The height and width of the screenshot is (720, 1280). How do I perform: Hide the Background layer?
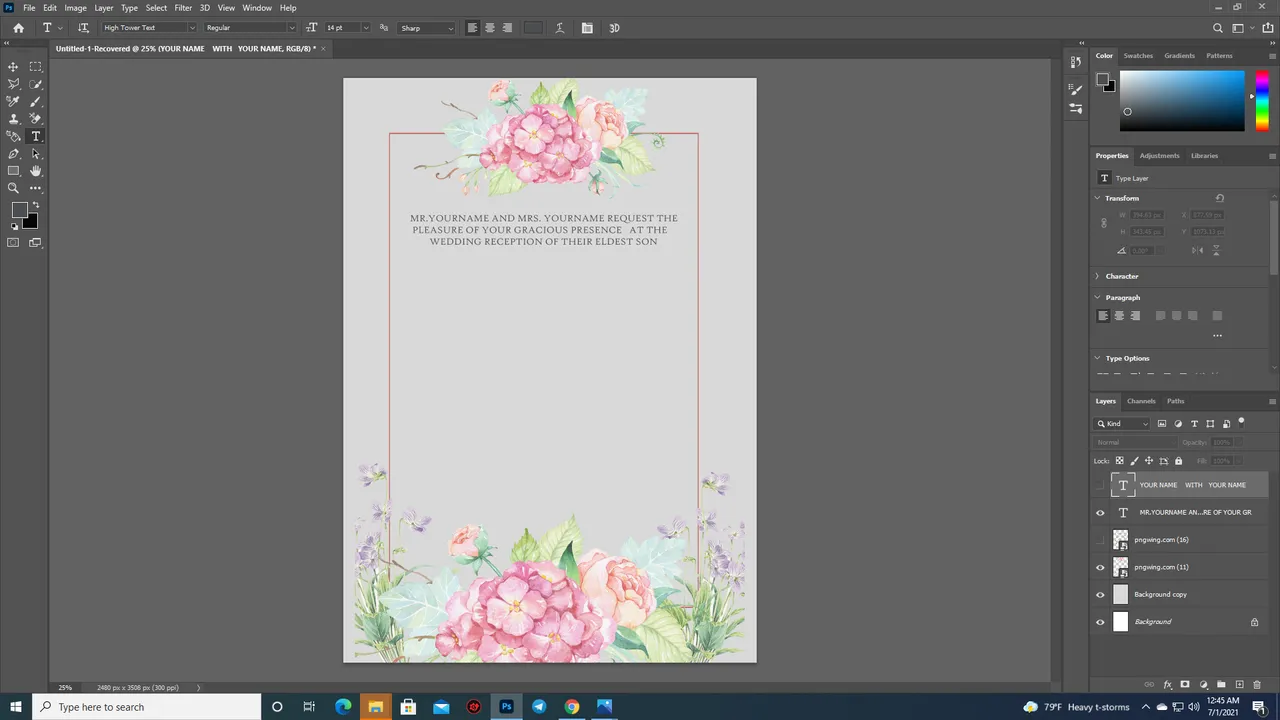pos(1100,622)
